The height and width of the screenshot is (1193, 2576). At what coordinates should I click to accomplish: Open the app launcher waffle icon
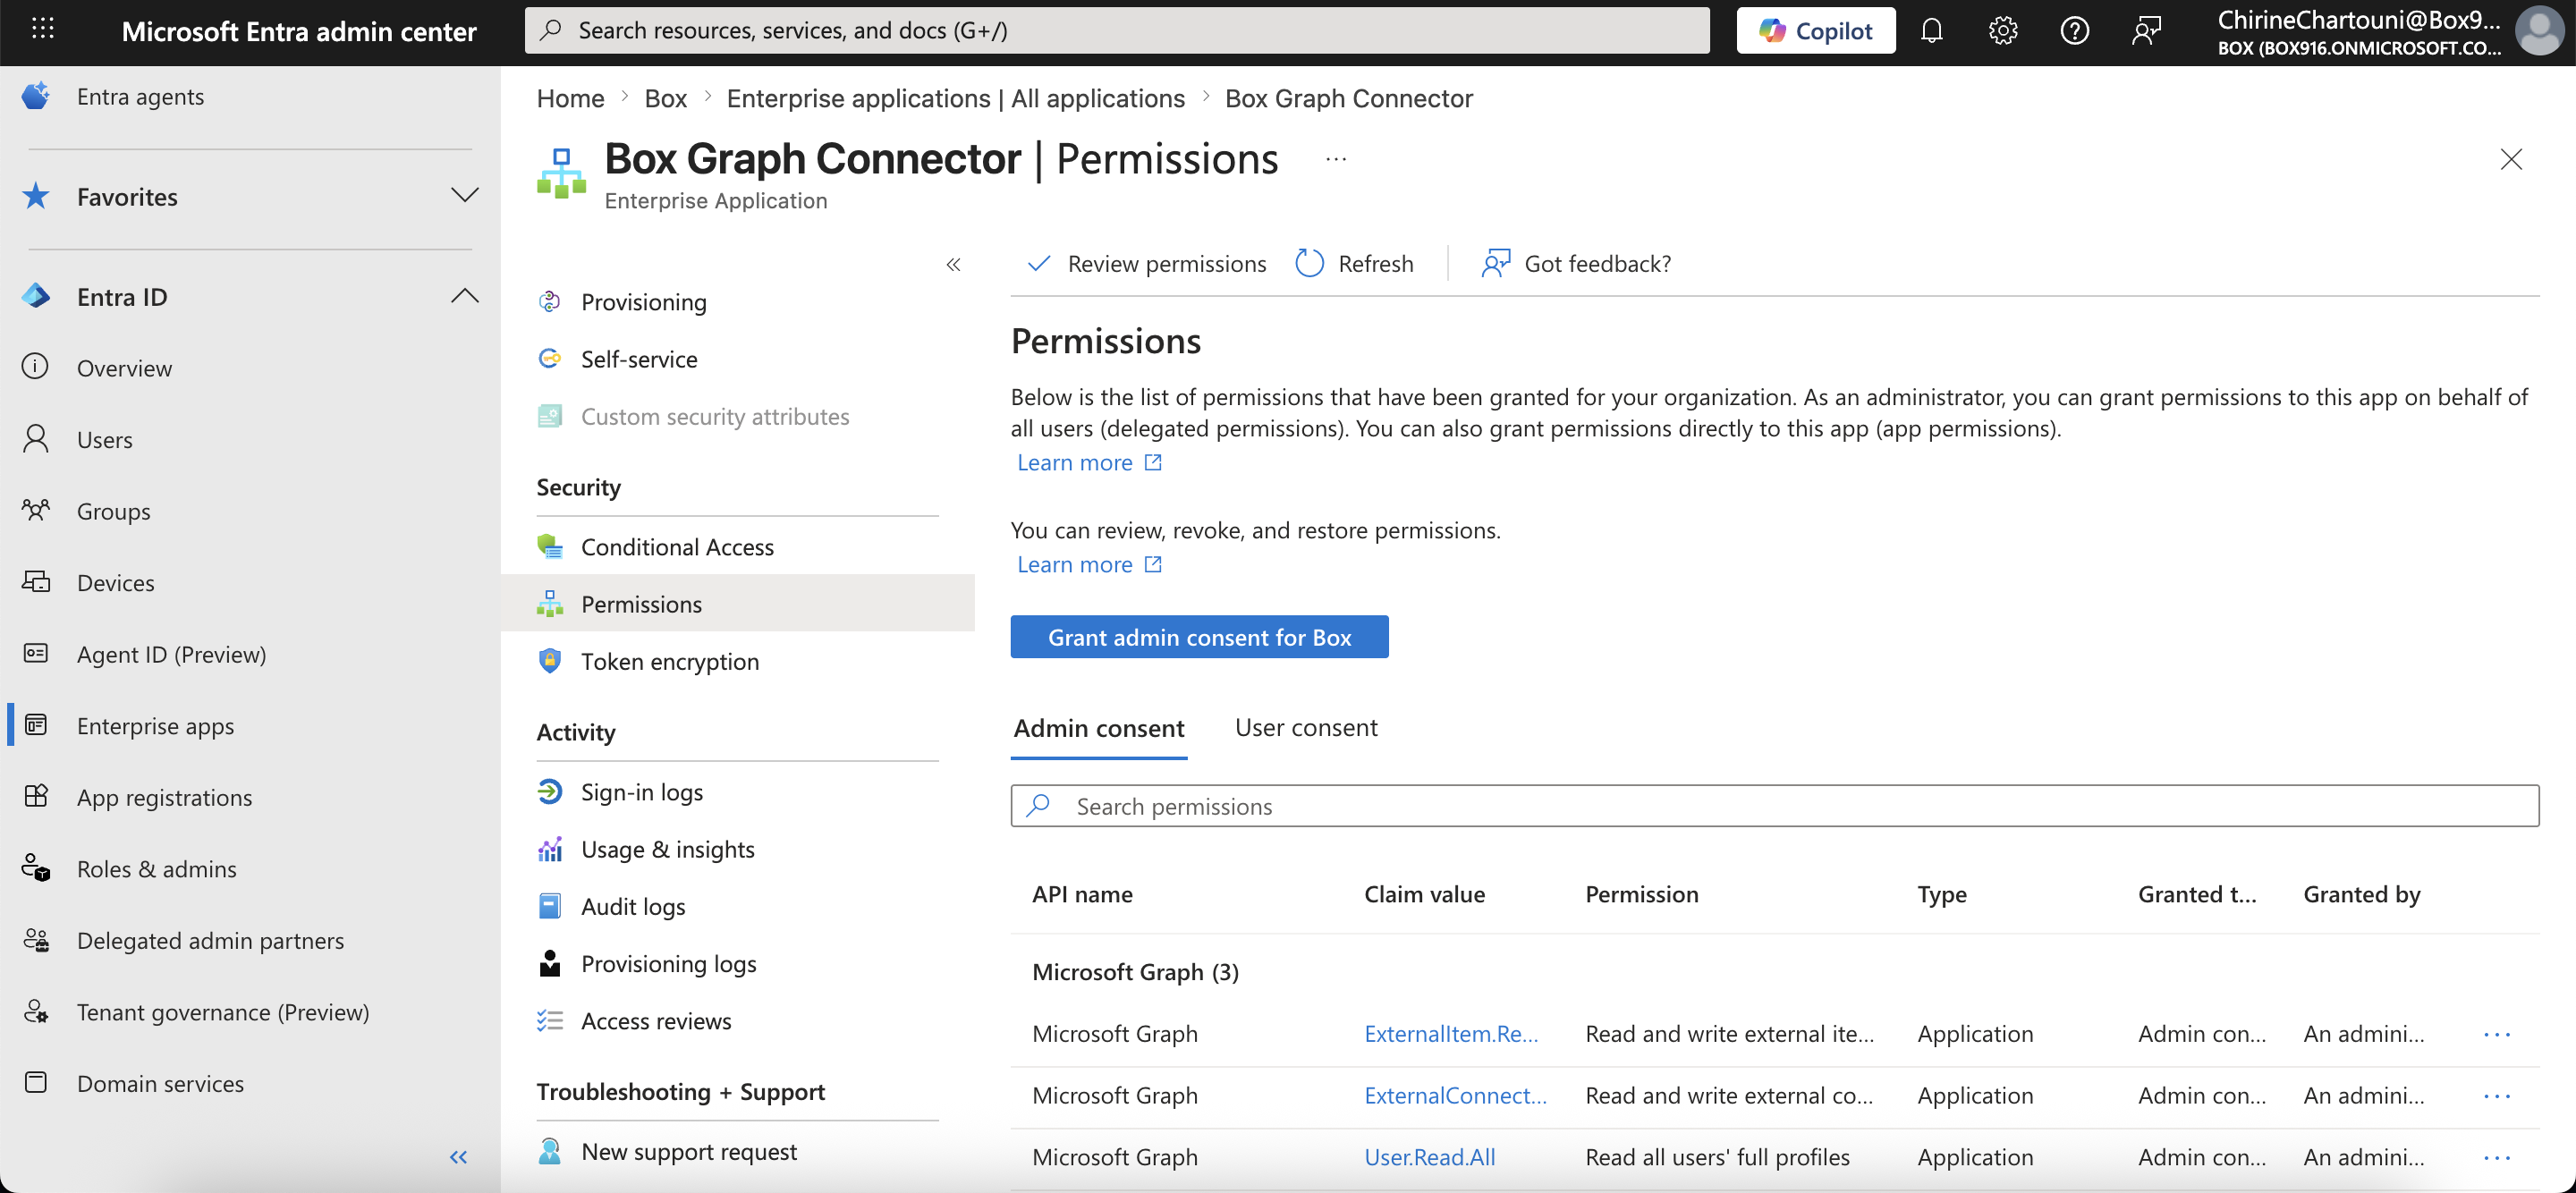pos(42,29)
